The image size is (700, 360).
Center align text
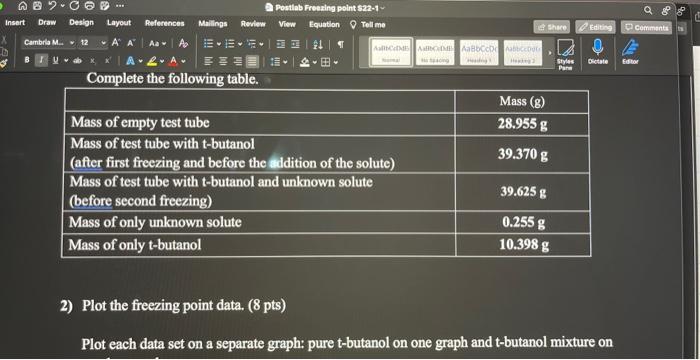223,62
